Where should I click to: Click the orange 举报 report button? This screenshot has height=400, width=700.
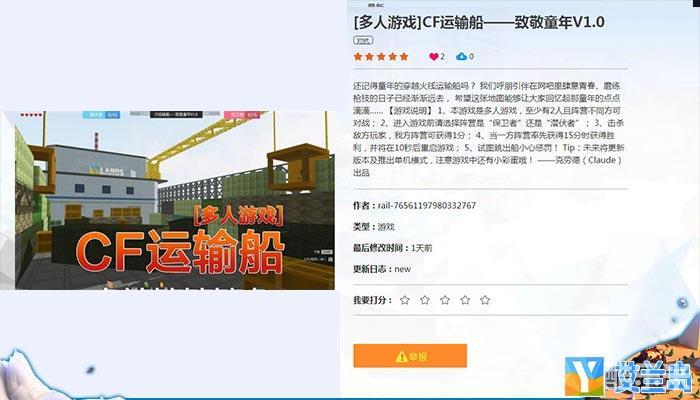coord(410,356)
